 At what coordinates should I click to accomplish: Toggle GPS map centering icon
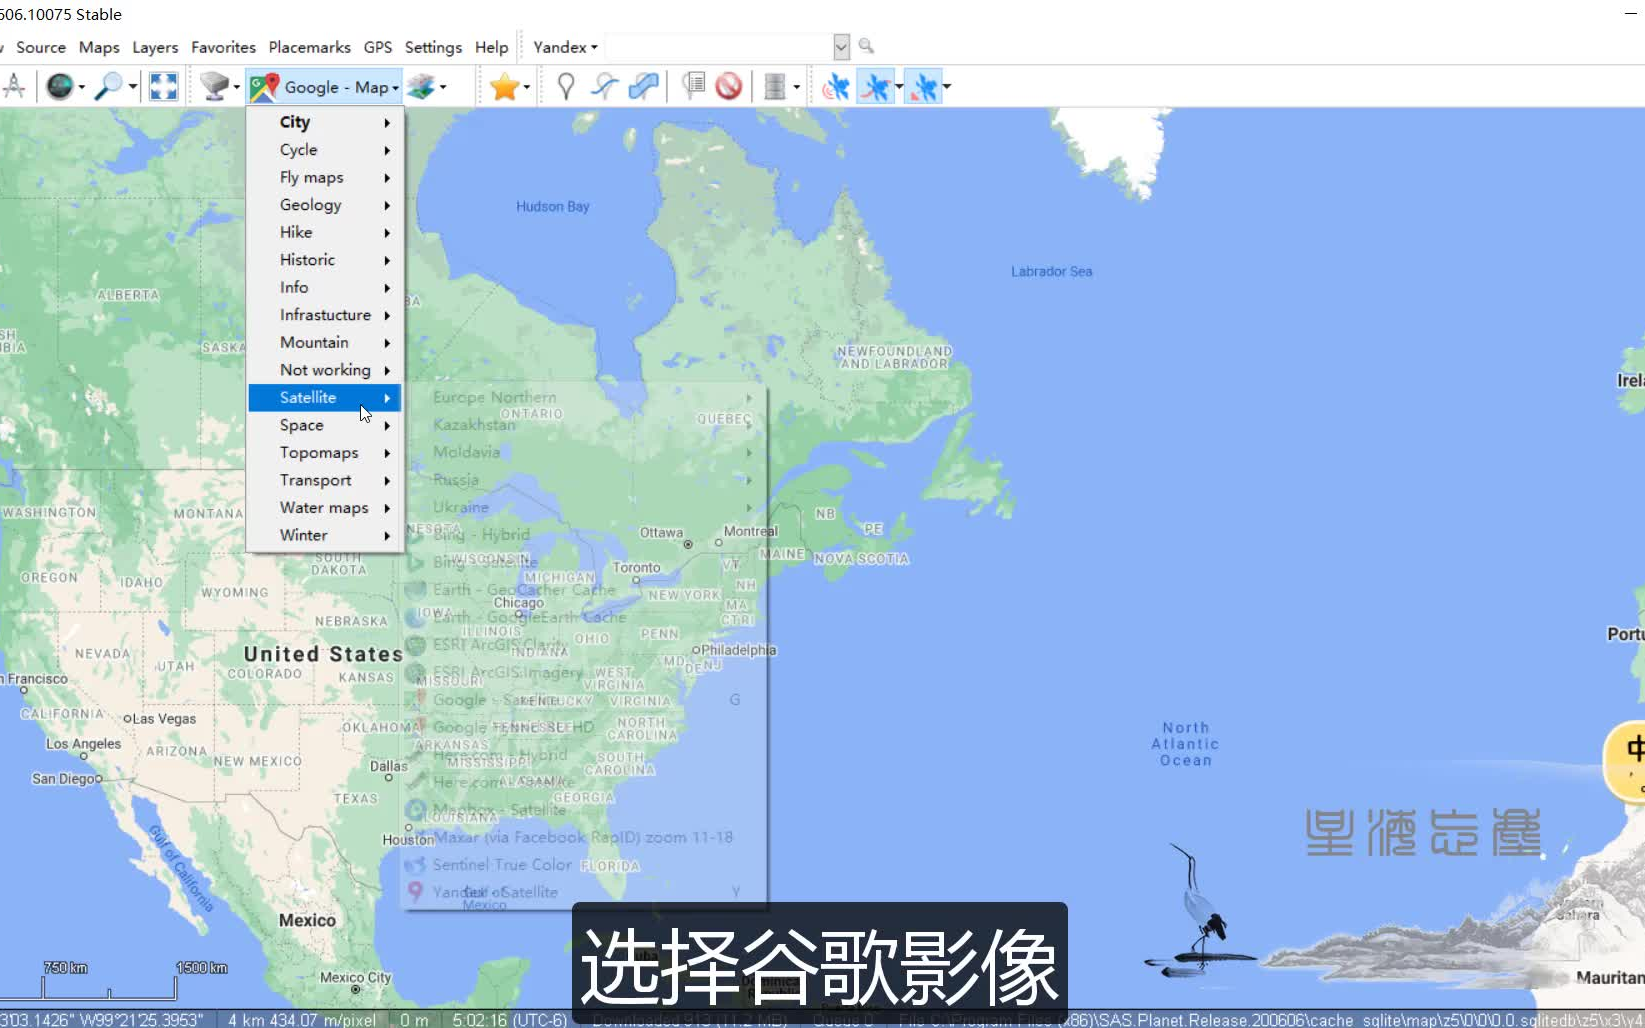tap(924, 87)
